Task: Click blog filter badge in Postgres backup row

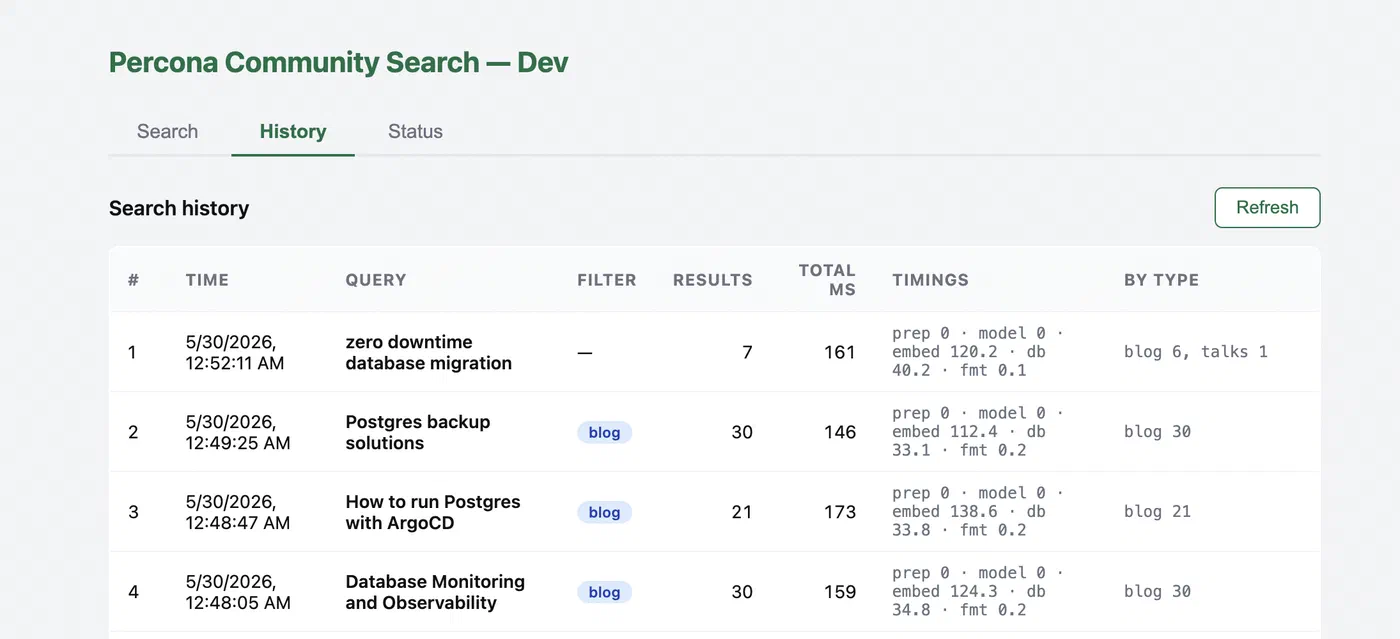Action: (x=604, y=432)
